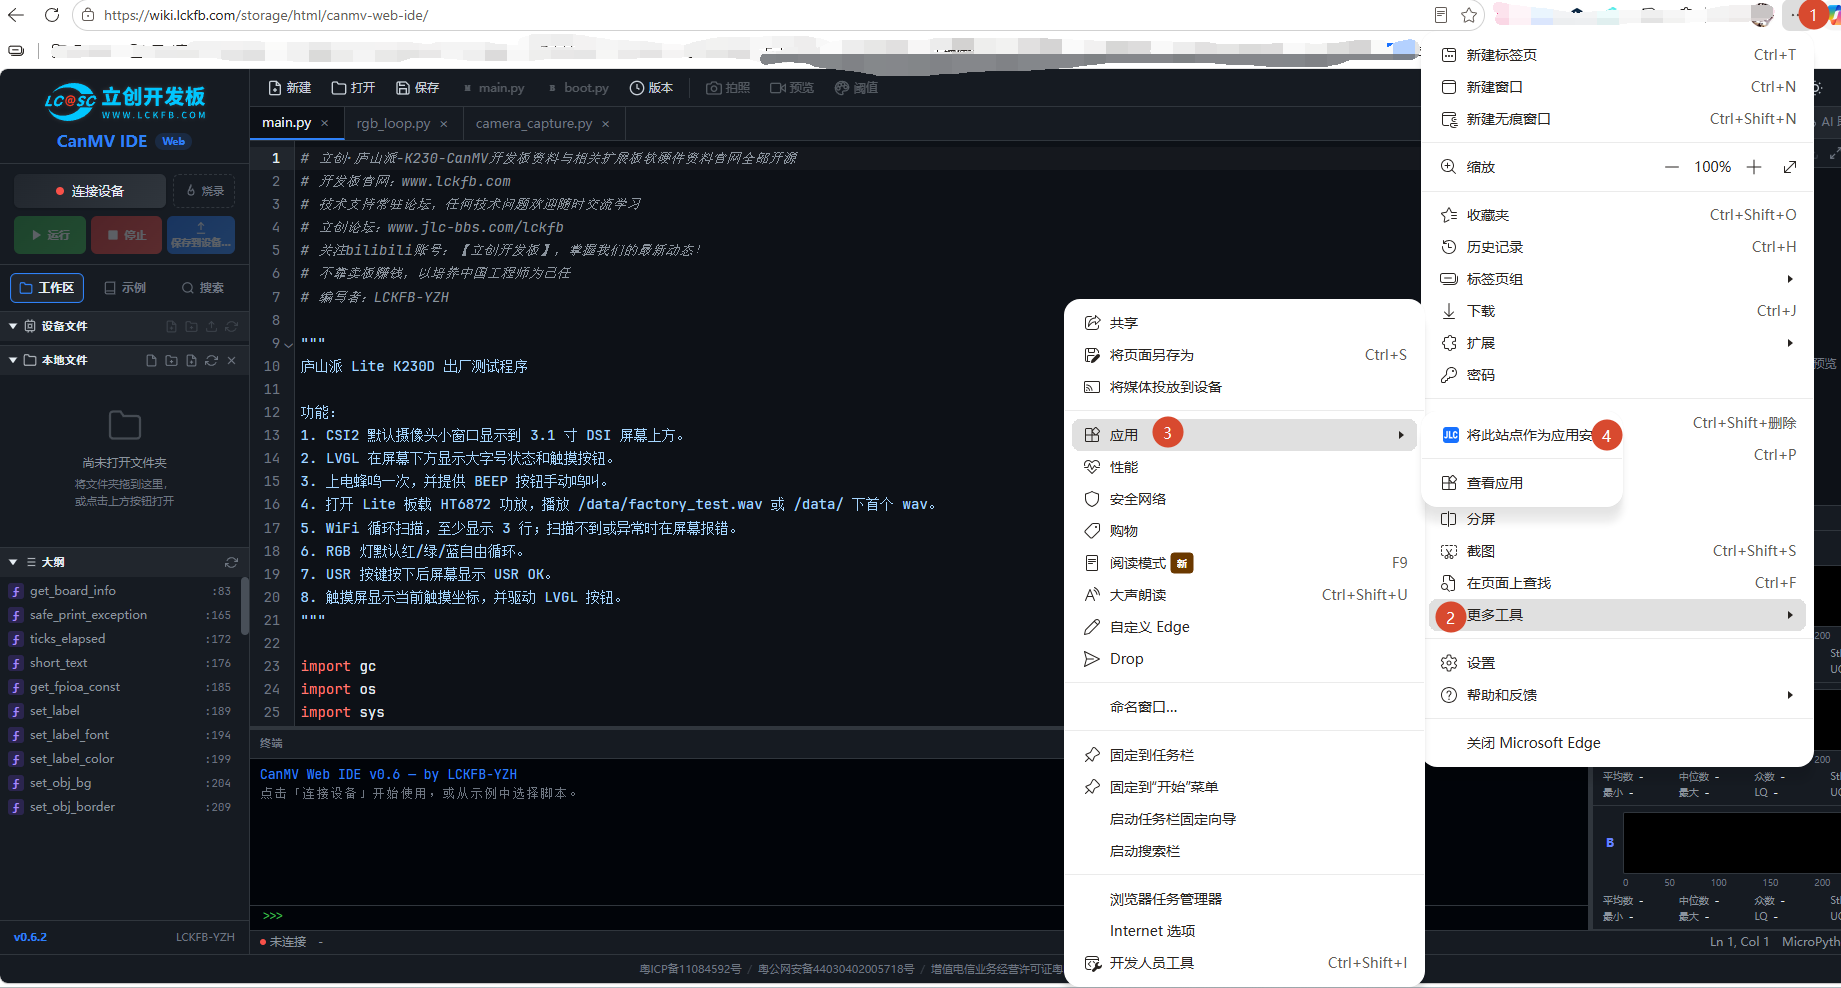Image resolution: width=1841 pixels, height=988 pixels.
Task: Switch to the 示例 examples tab
Action: pyautogui.click(x=125, y=288)
